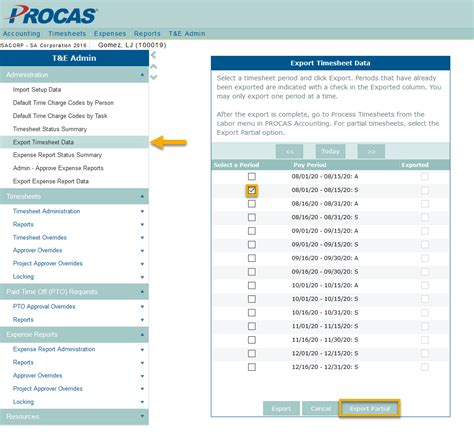Expand Timesheet Administration submenu arrow
This screenshot has width=474, height=442.
click(x=142, y=211)
